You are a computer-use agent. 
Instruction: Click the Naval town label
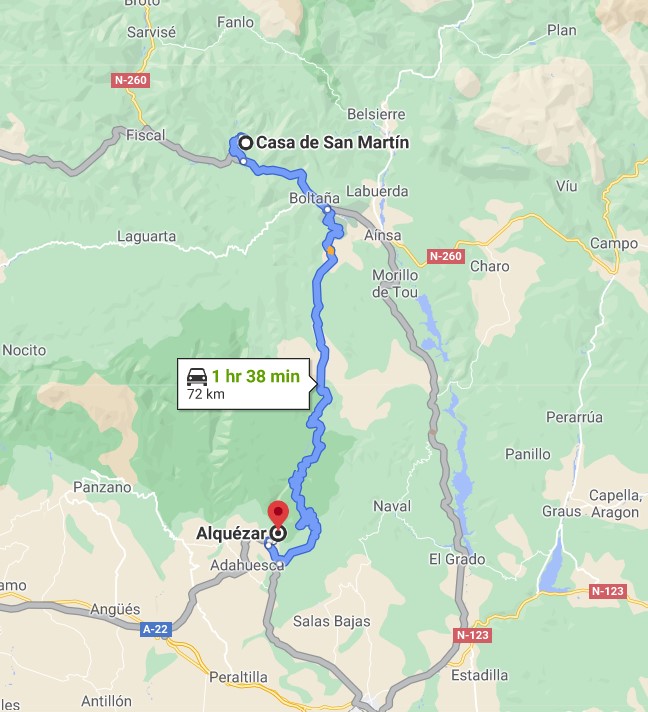click(392, 506)
